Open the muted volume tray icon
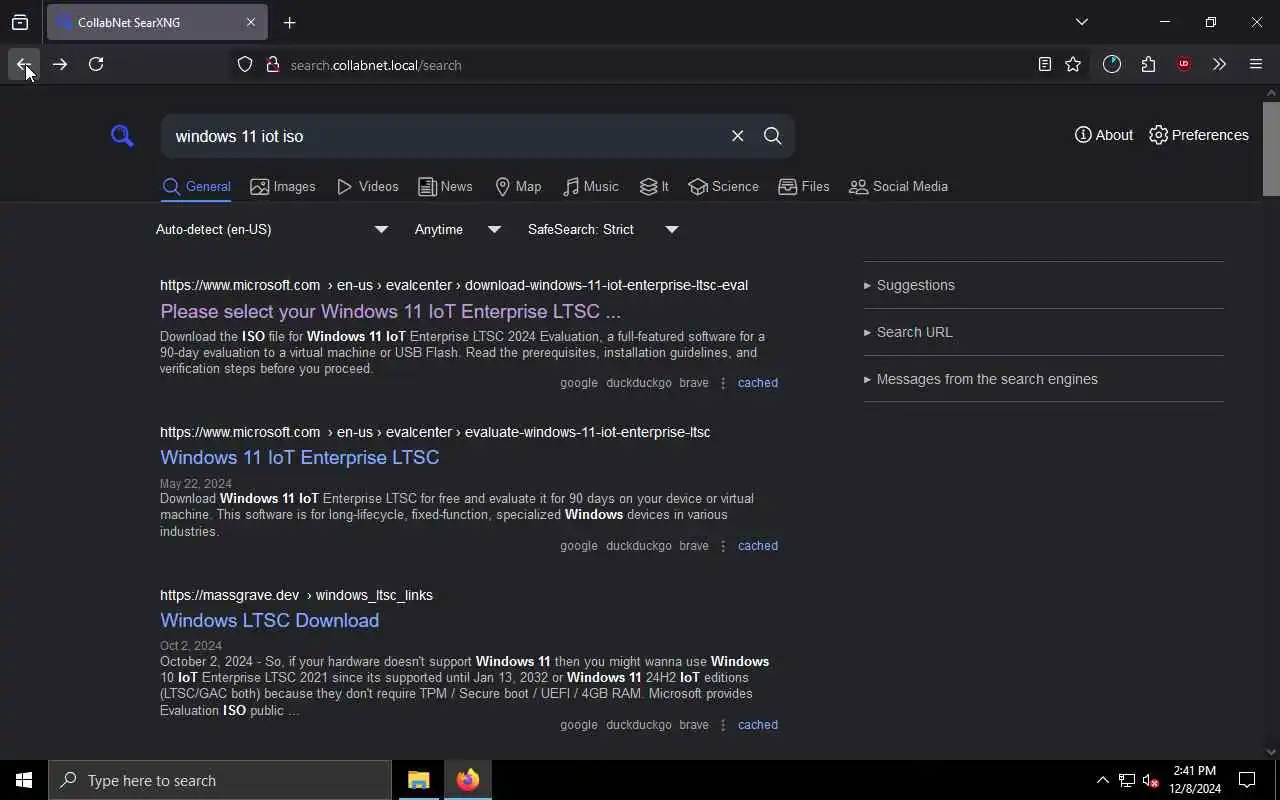The width and height of the screenshot is (1280, 800). (1151, 780)
